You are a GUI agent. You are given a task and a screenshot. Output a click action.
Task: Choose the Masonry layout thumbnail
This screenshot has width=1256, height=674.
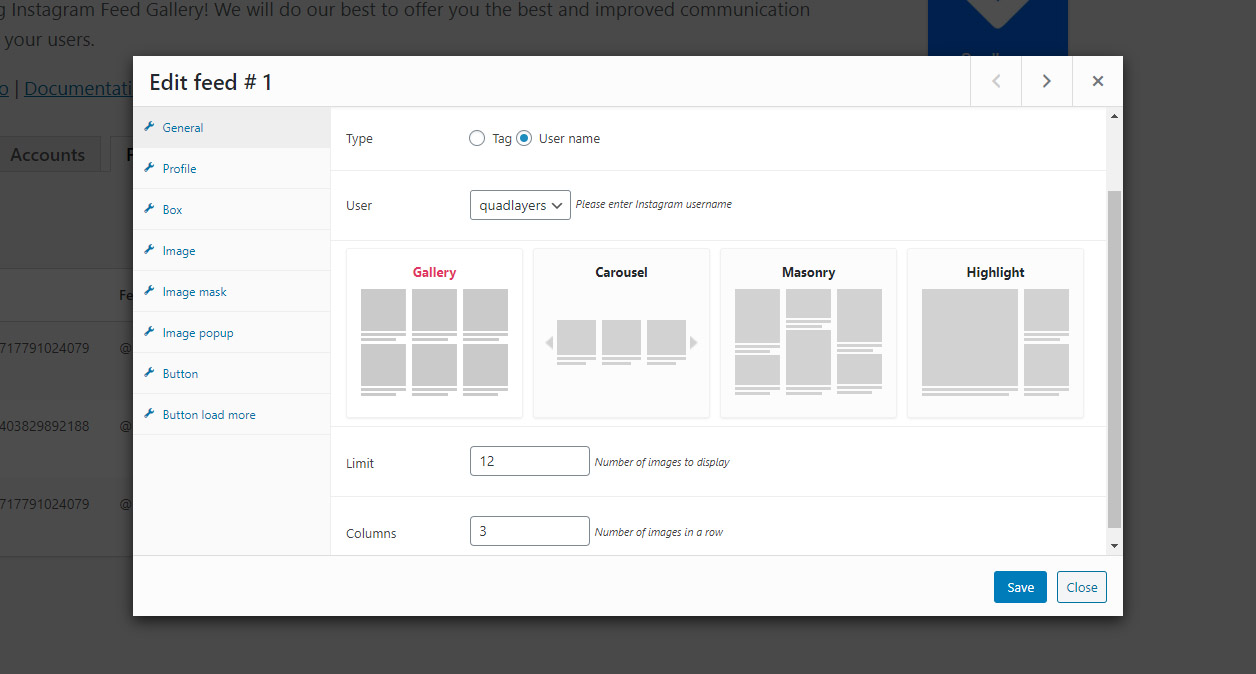coord(808,333)
